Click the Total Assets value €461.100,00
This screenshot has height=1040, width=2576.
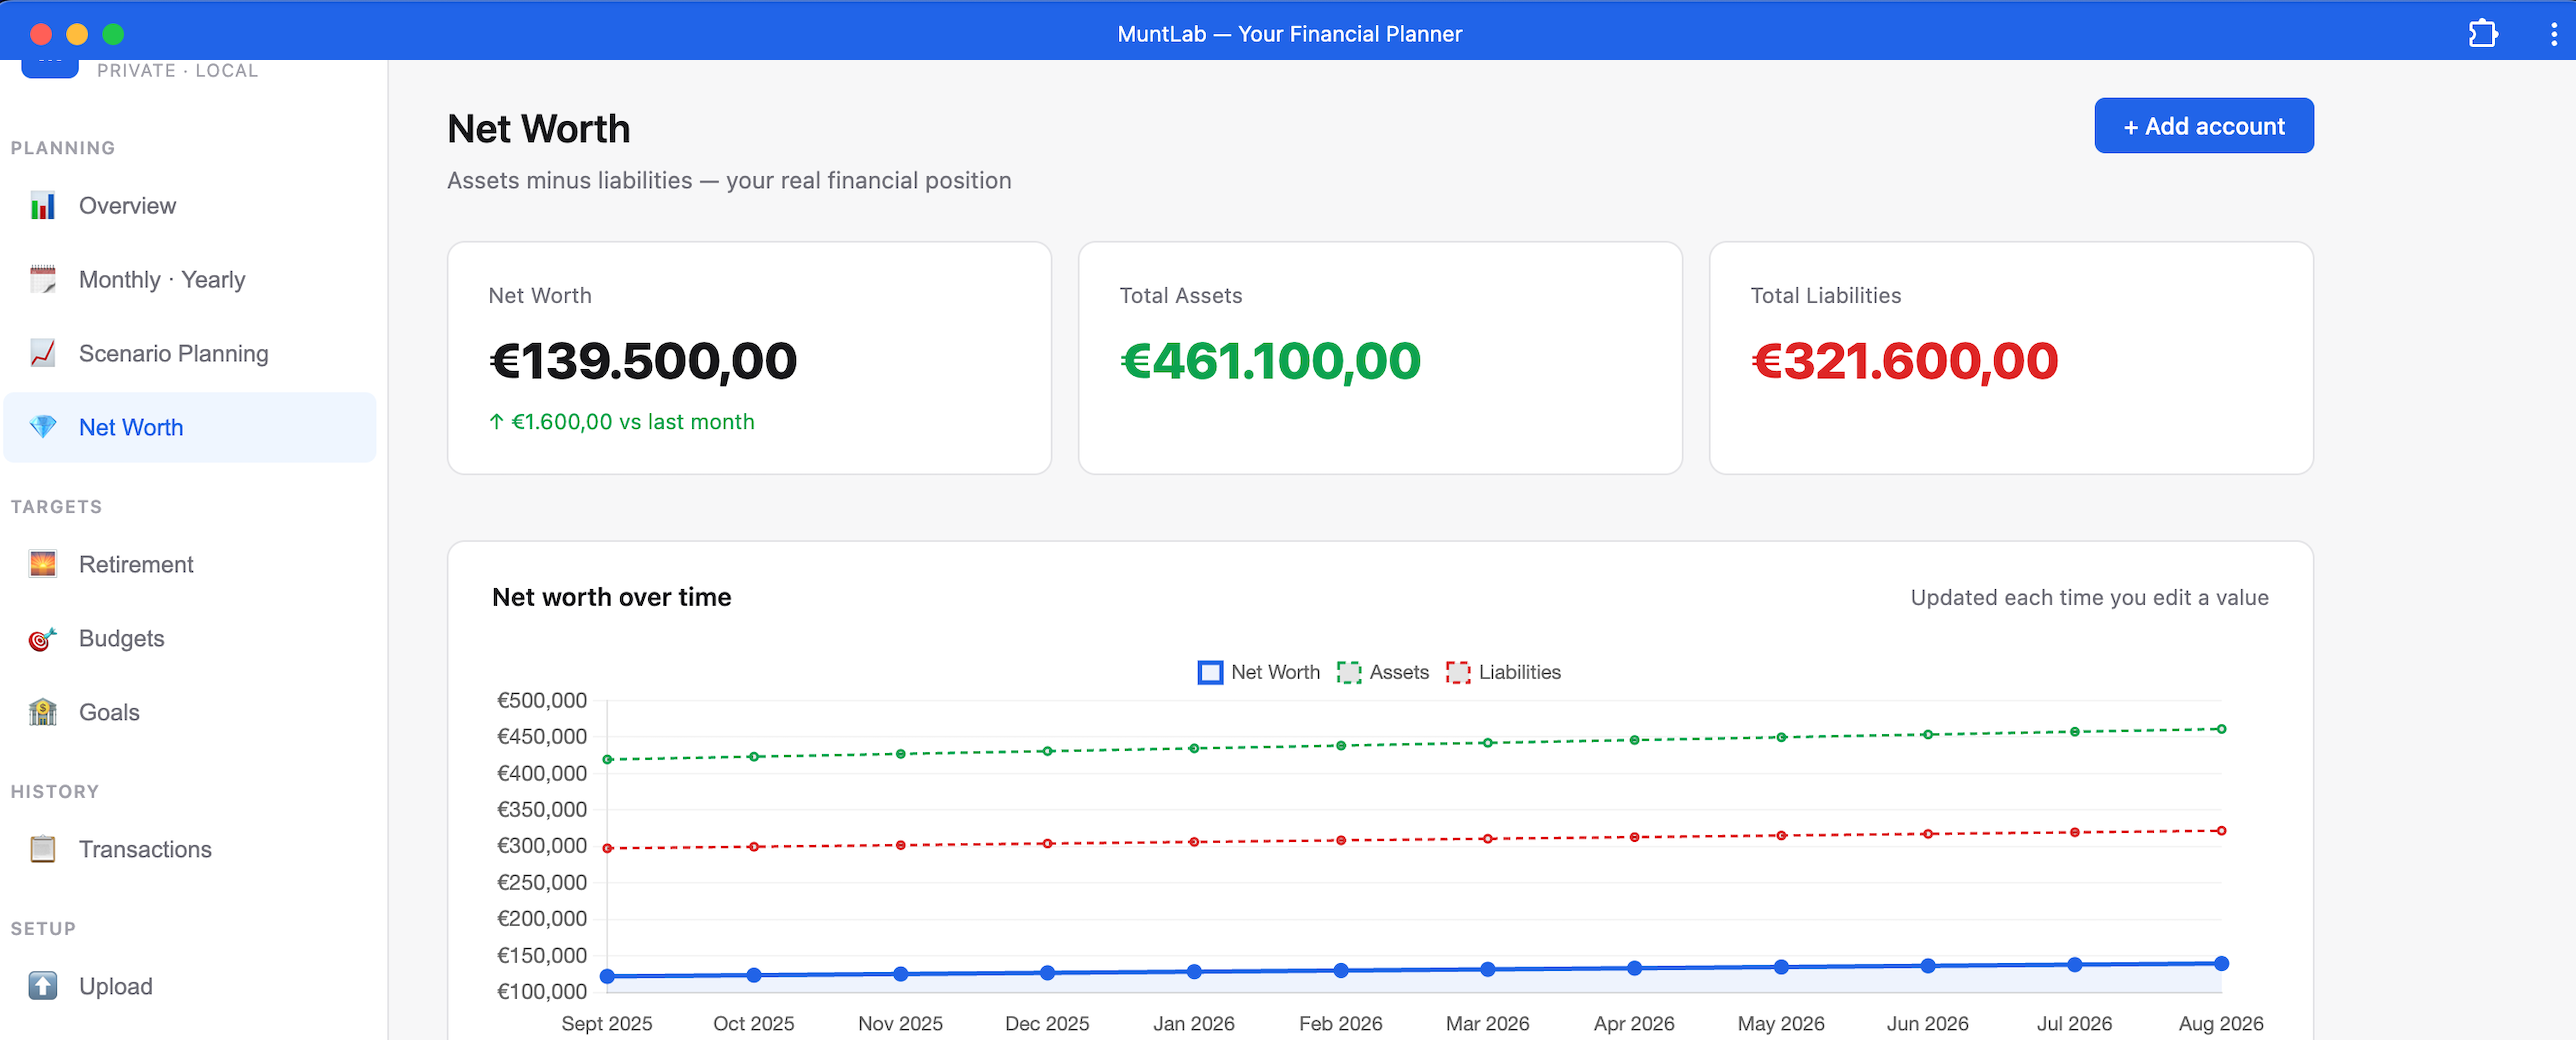tap(1270, 361)
